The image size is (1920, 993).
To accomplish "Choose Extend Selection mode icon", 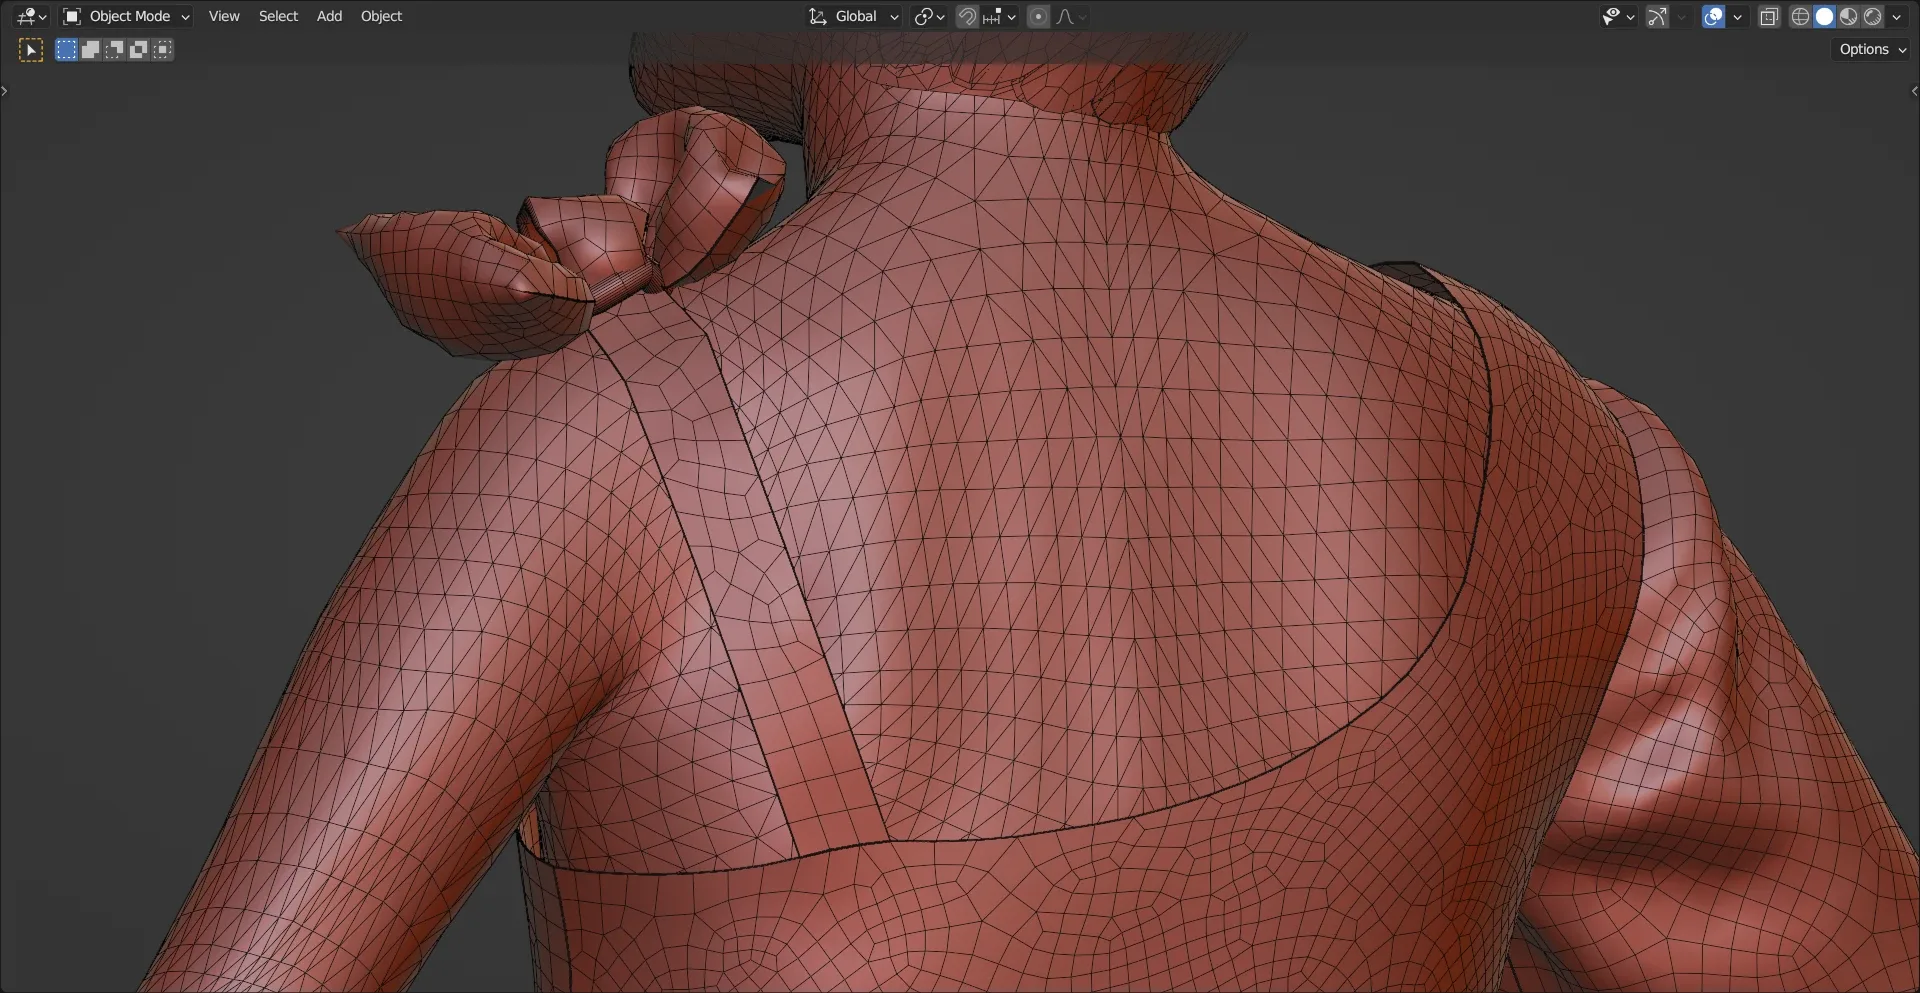I will (90, 50).
